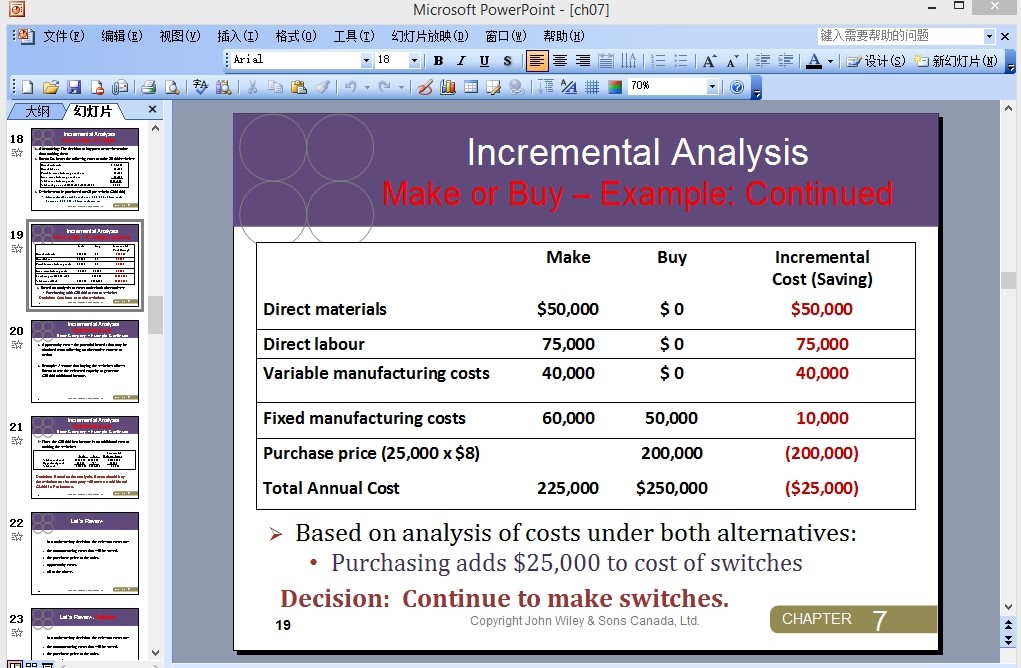Open PowerPoint Help with the question mark icon
The height and width of the screenshot is (668, 1021).
point(737,87)
